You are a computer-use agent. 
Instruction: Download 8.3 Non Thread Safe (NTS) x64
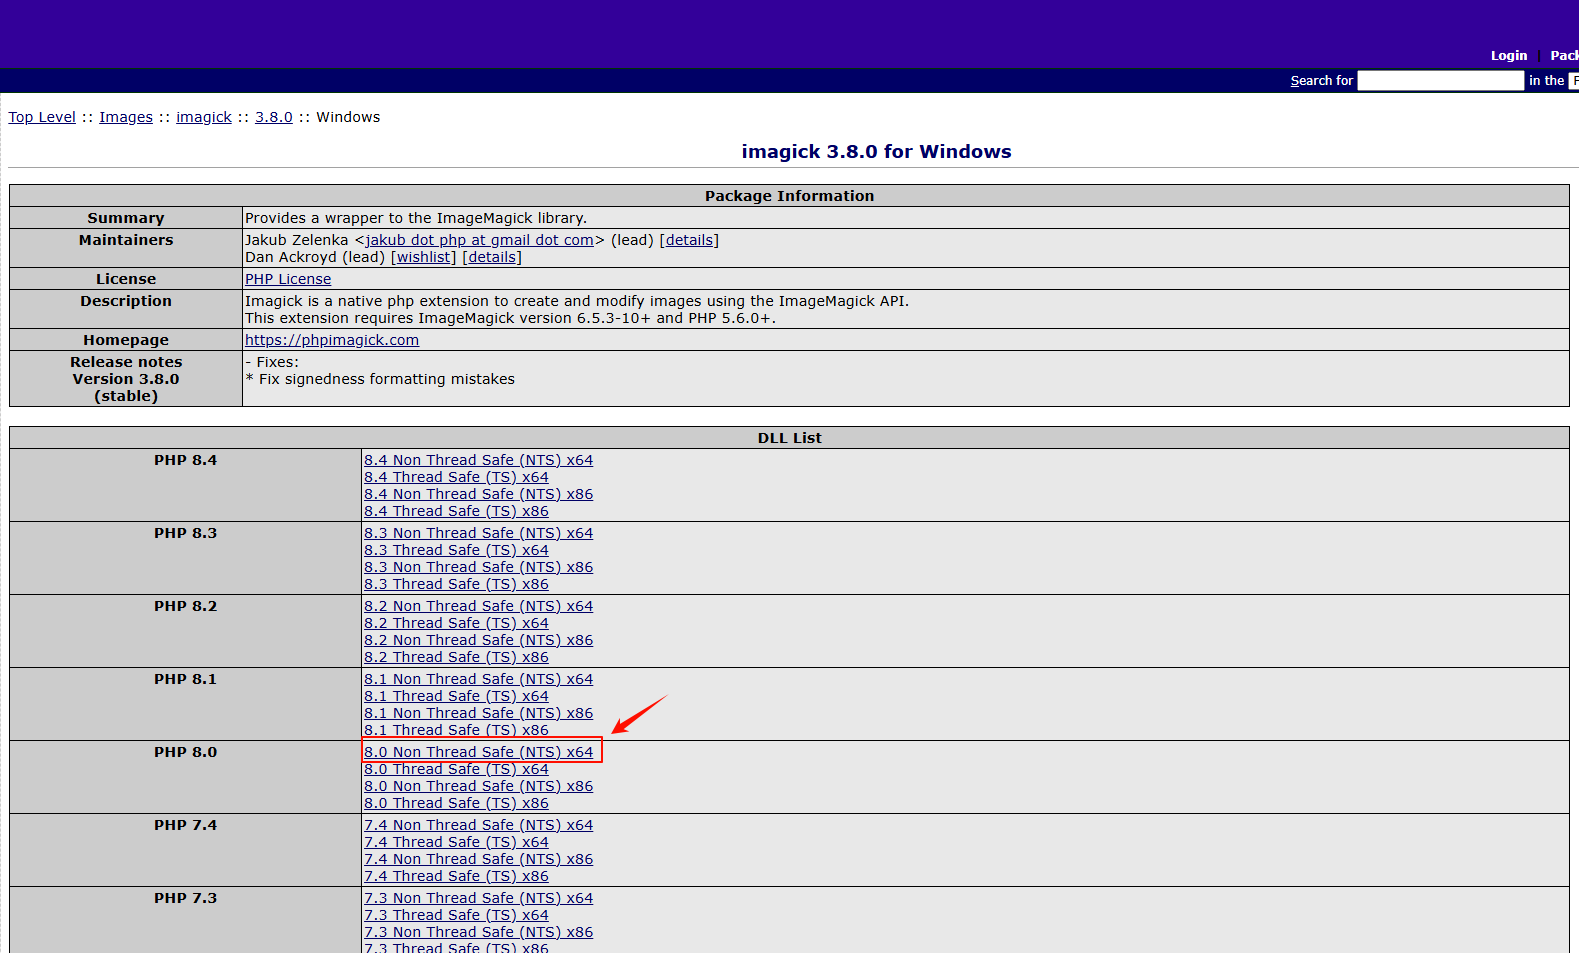point(478,533)
